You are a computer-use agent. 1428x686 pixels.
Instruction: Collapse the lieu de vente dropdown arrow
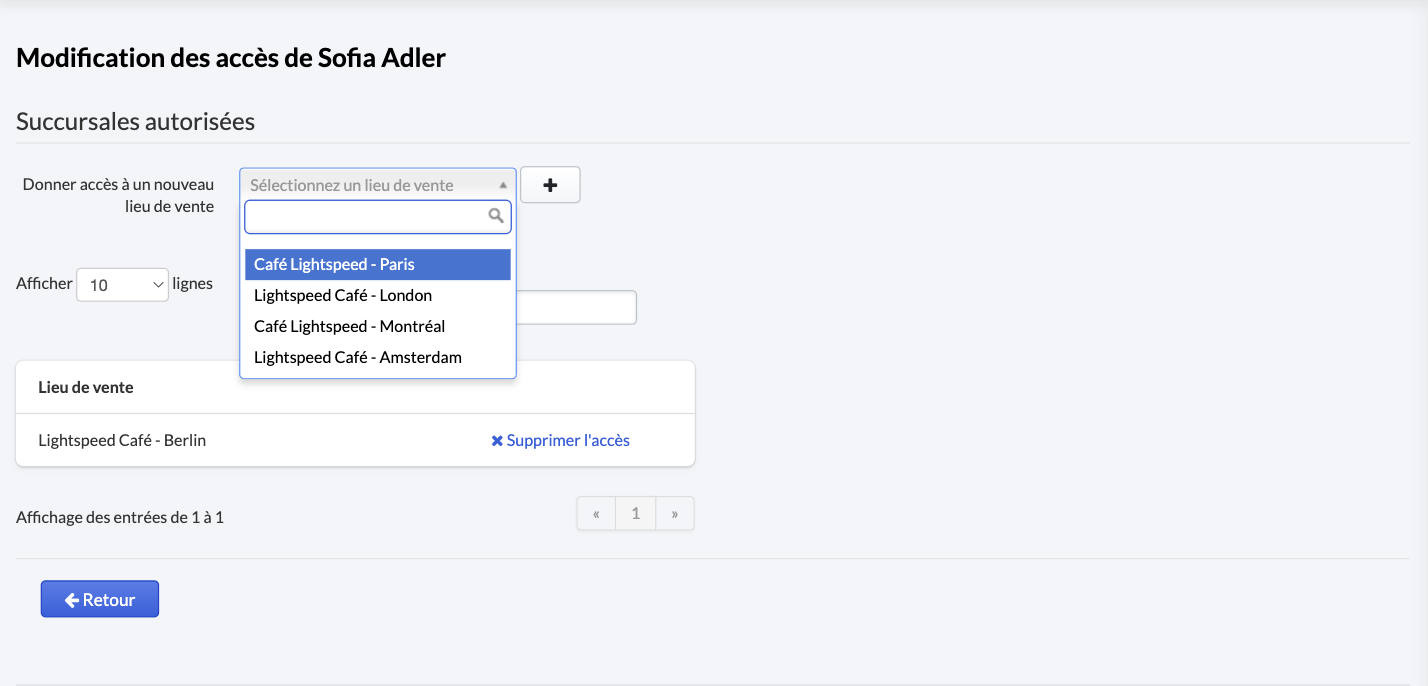[503, 185]
